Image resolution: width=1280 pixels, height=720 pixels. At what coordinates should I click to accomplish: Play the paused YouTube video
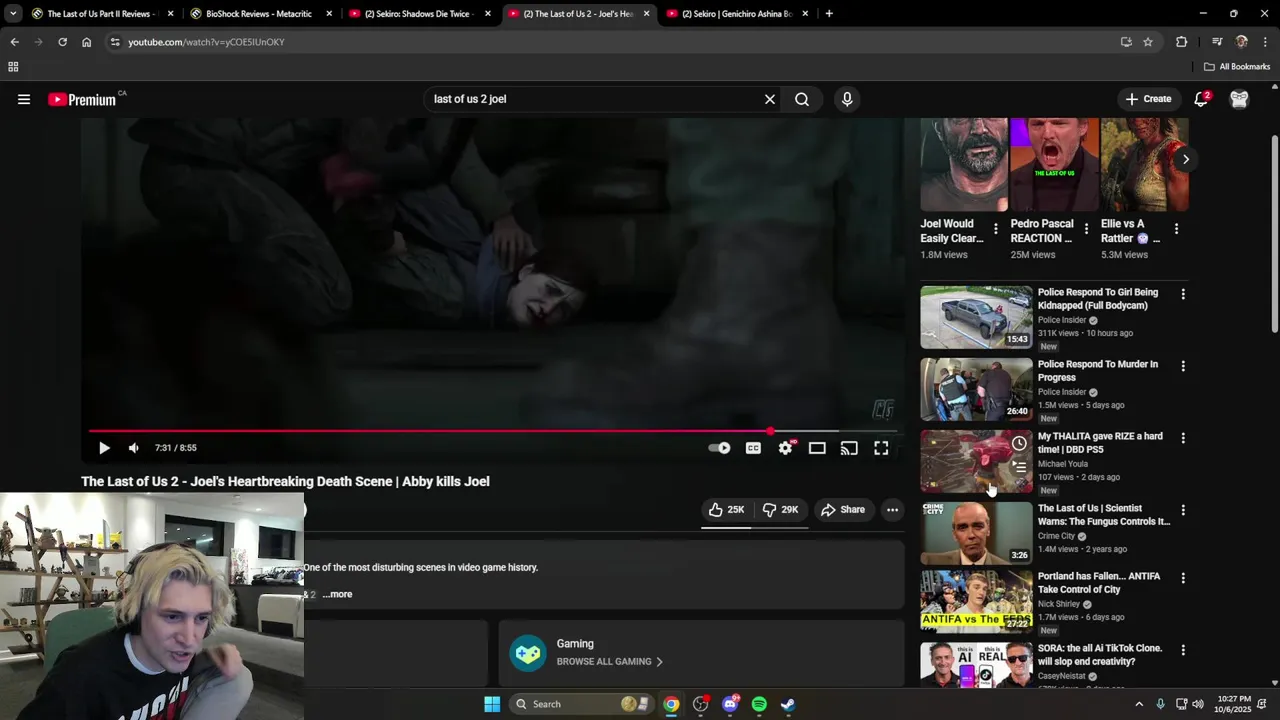pos(104,448)
